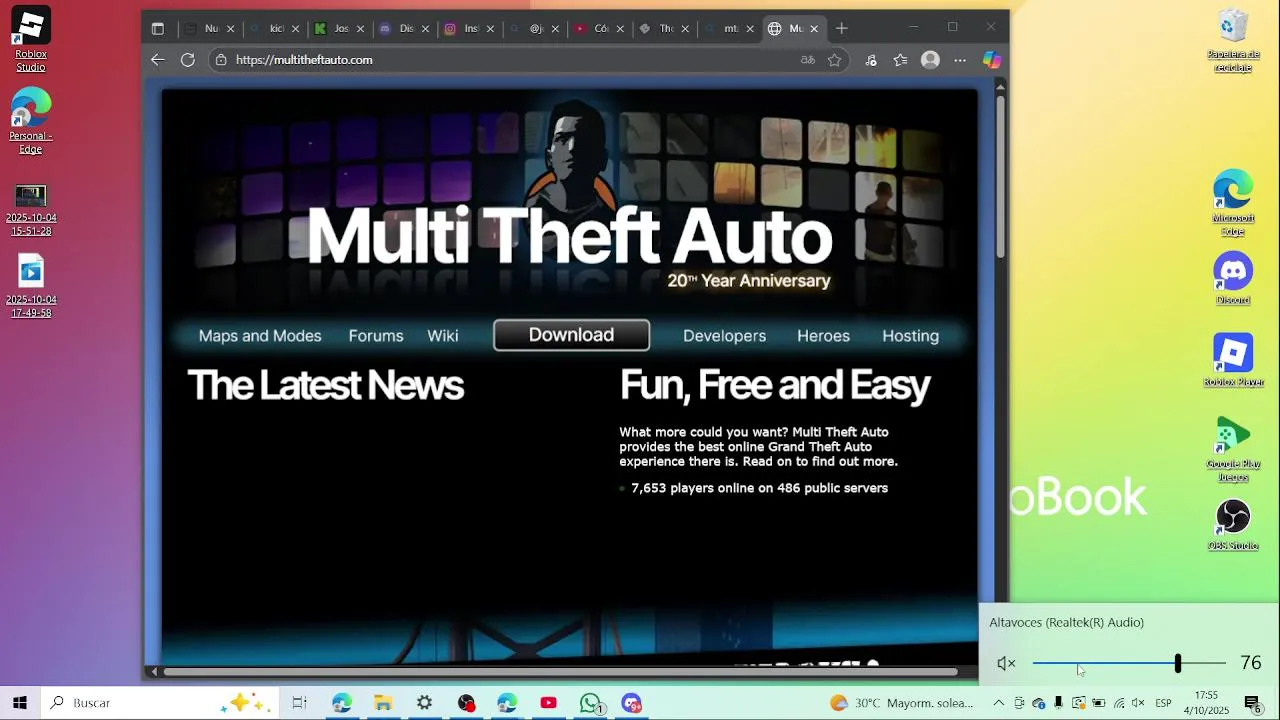Open WhatsApp from the taskbar
The width and height of the screenshot is (1280, 720).
pos(590,703)
